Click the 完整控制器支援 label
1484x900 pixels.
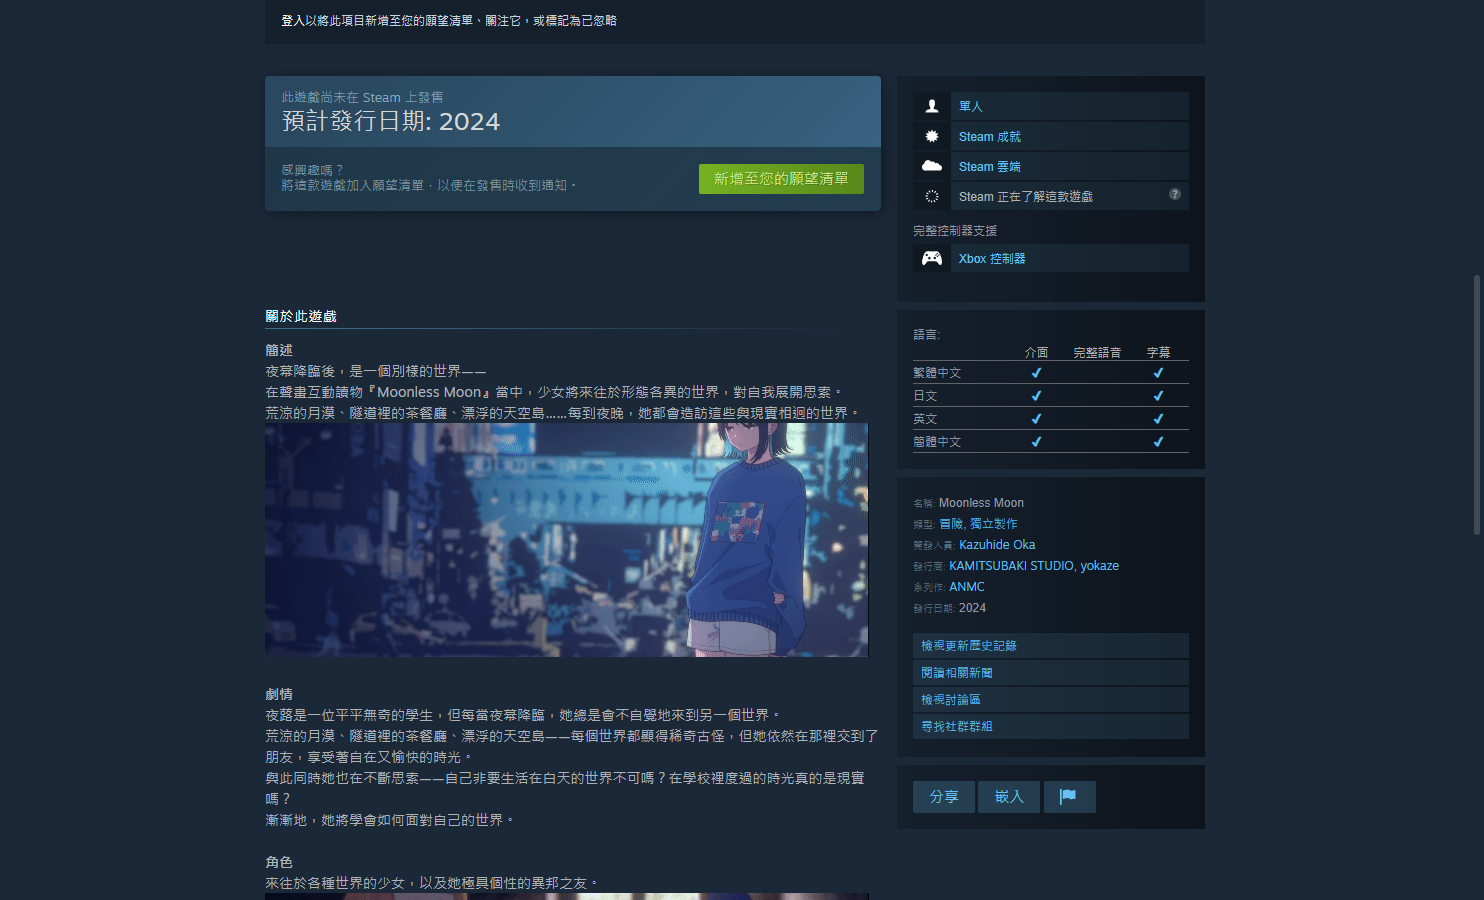click(955, 231)
